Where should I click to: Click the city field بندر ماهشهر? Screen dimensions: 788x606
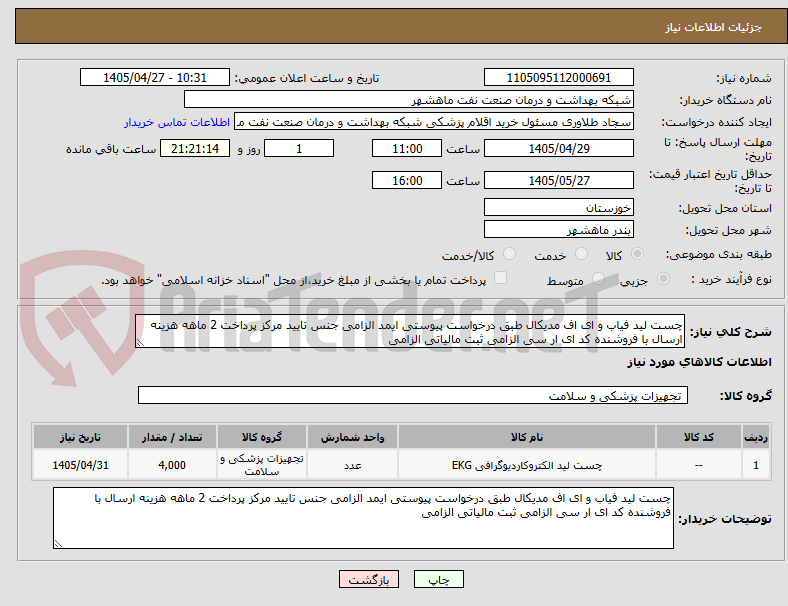tap(558, 229)
